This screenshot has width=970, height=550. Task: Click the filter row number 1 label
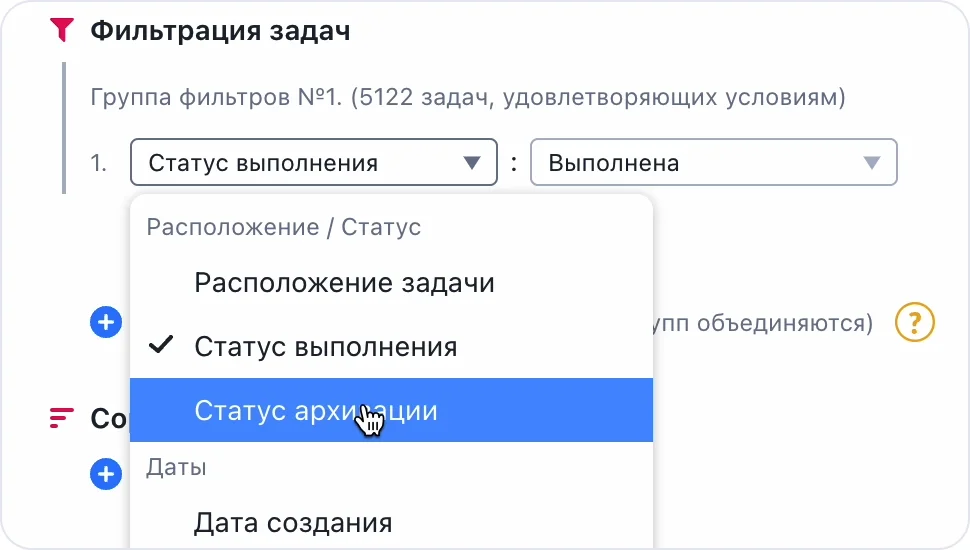point(98,163)
